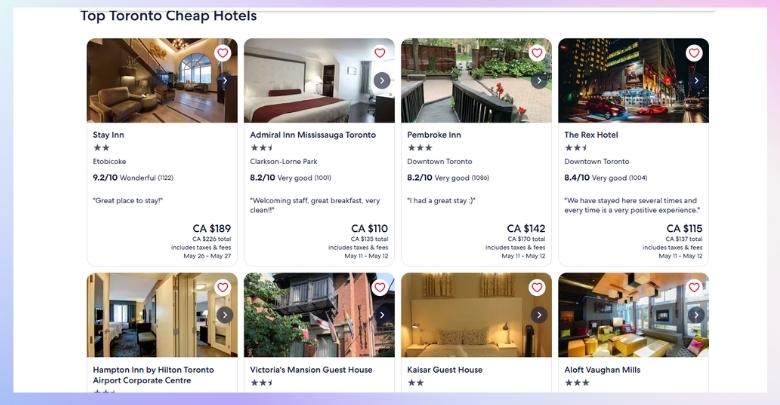Open Aloft Vaughan Mills lounge photo

[633, 315]
